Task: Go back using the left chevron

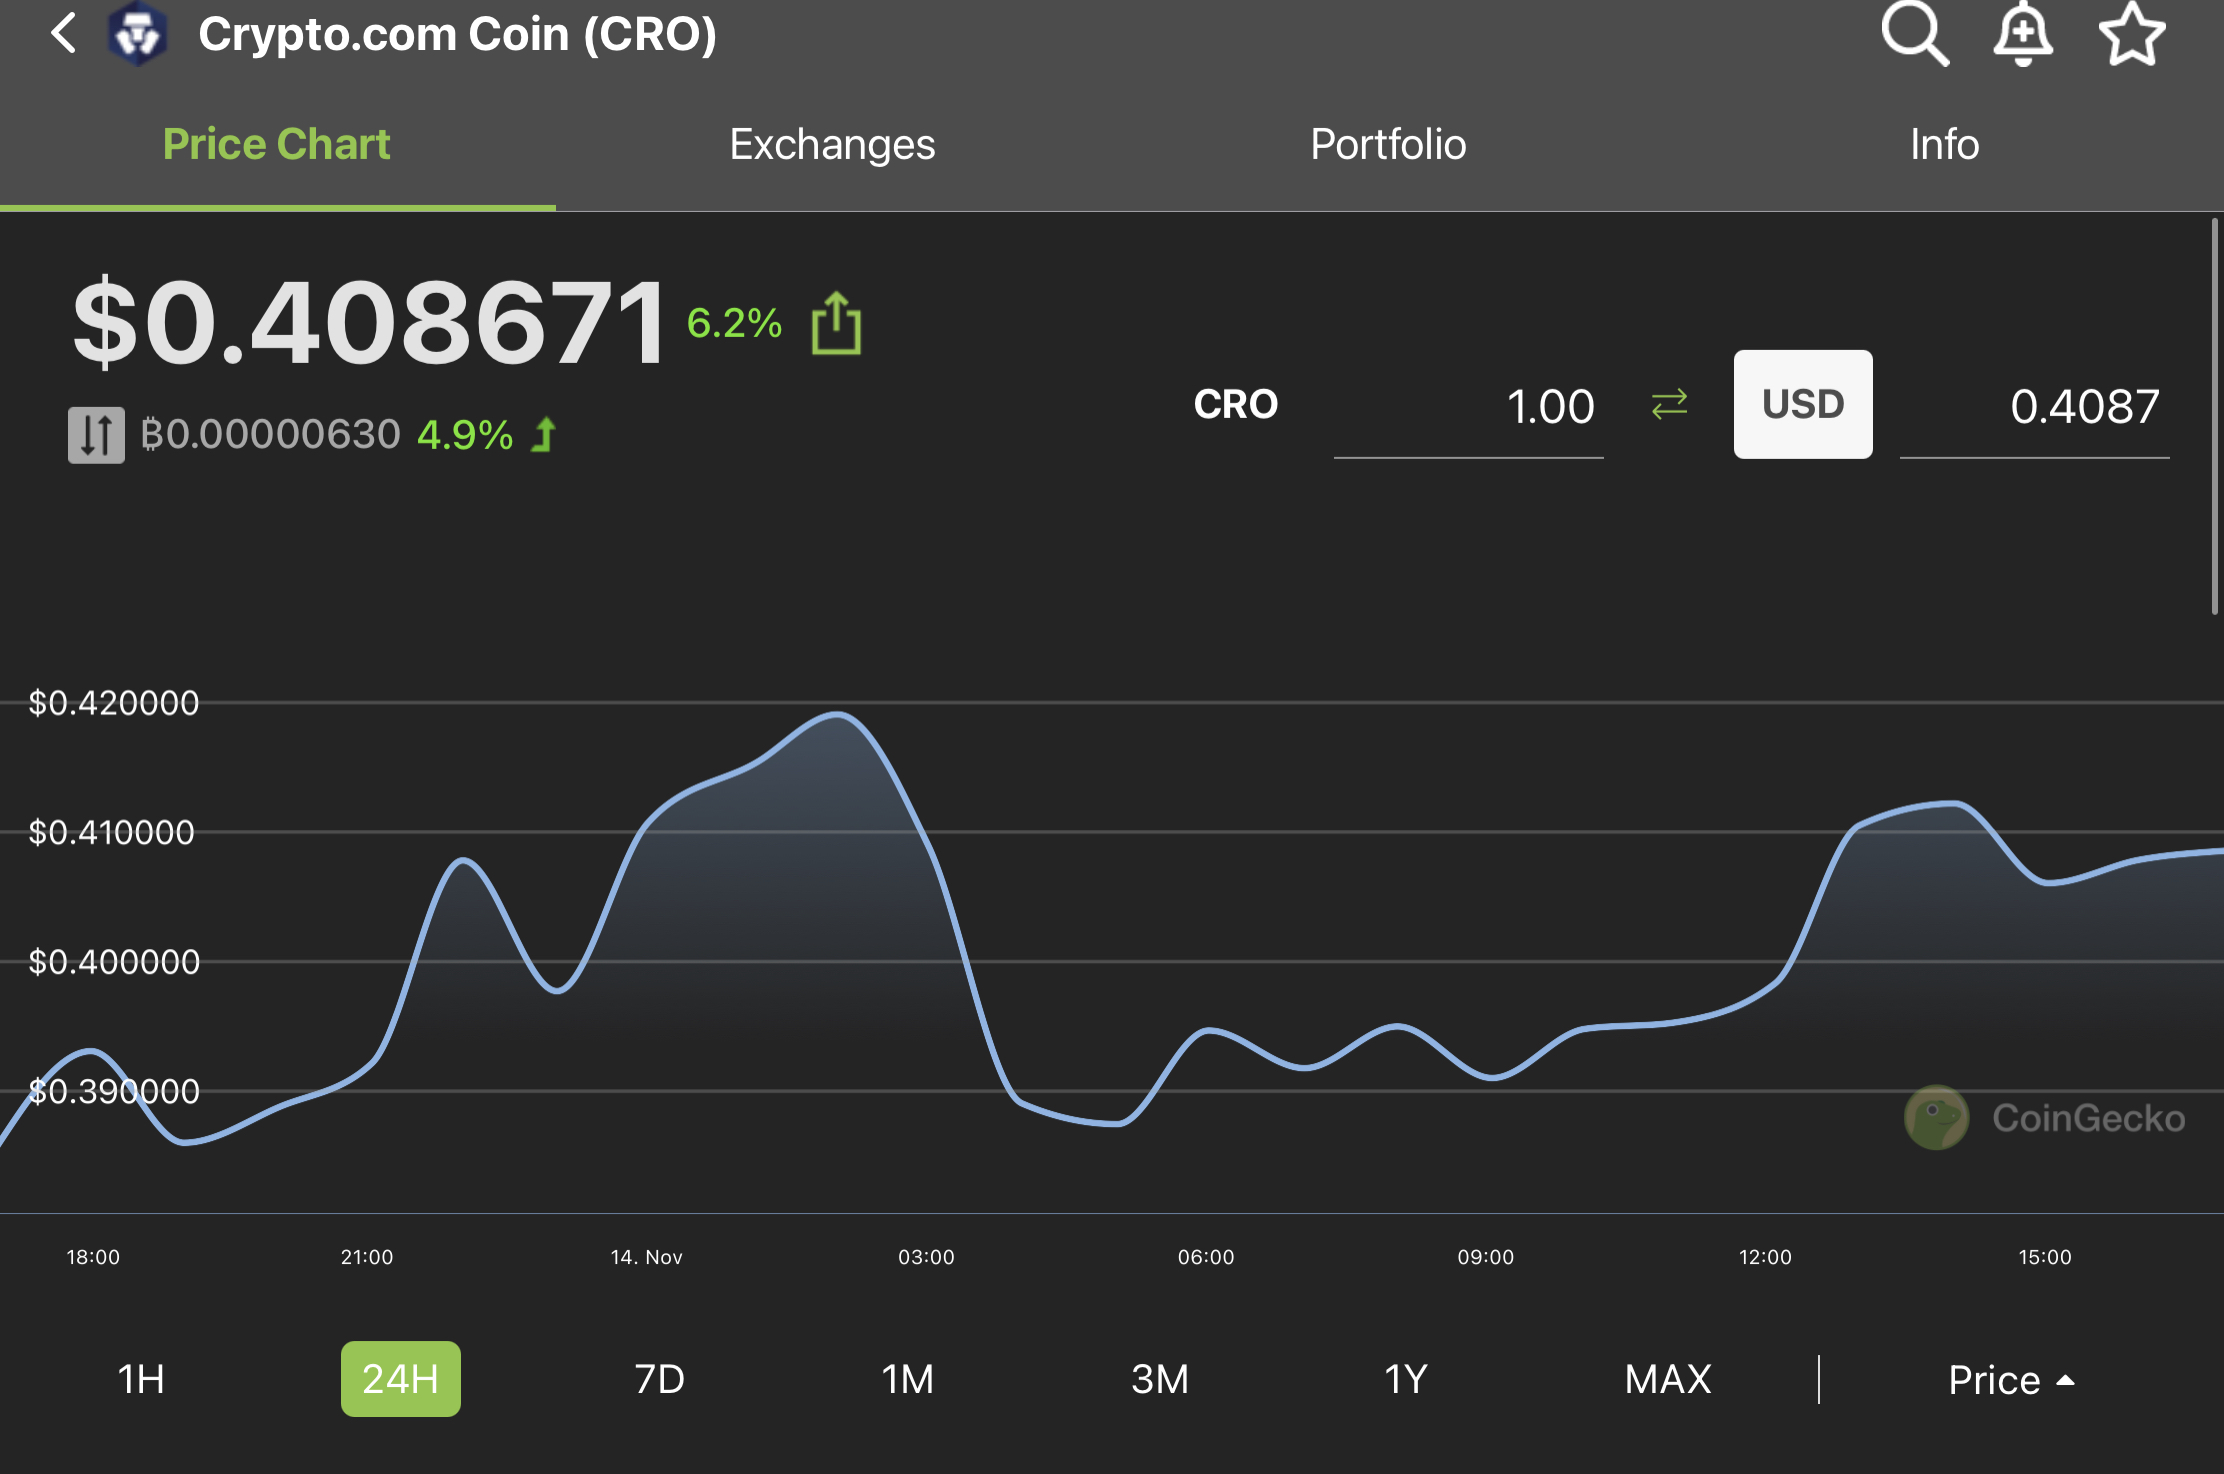Action: coord(63,34)
